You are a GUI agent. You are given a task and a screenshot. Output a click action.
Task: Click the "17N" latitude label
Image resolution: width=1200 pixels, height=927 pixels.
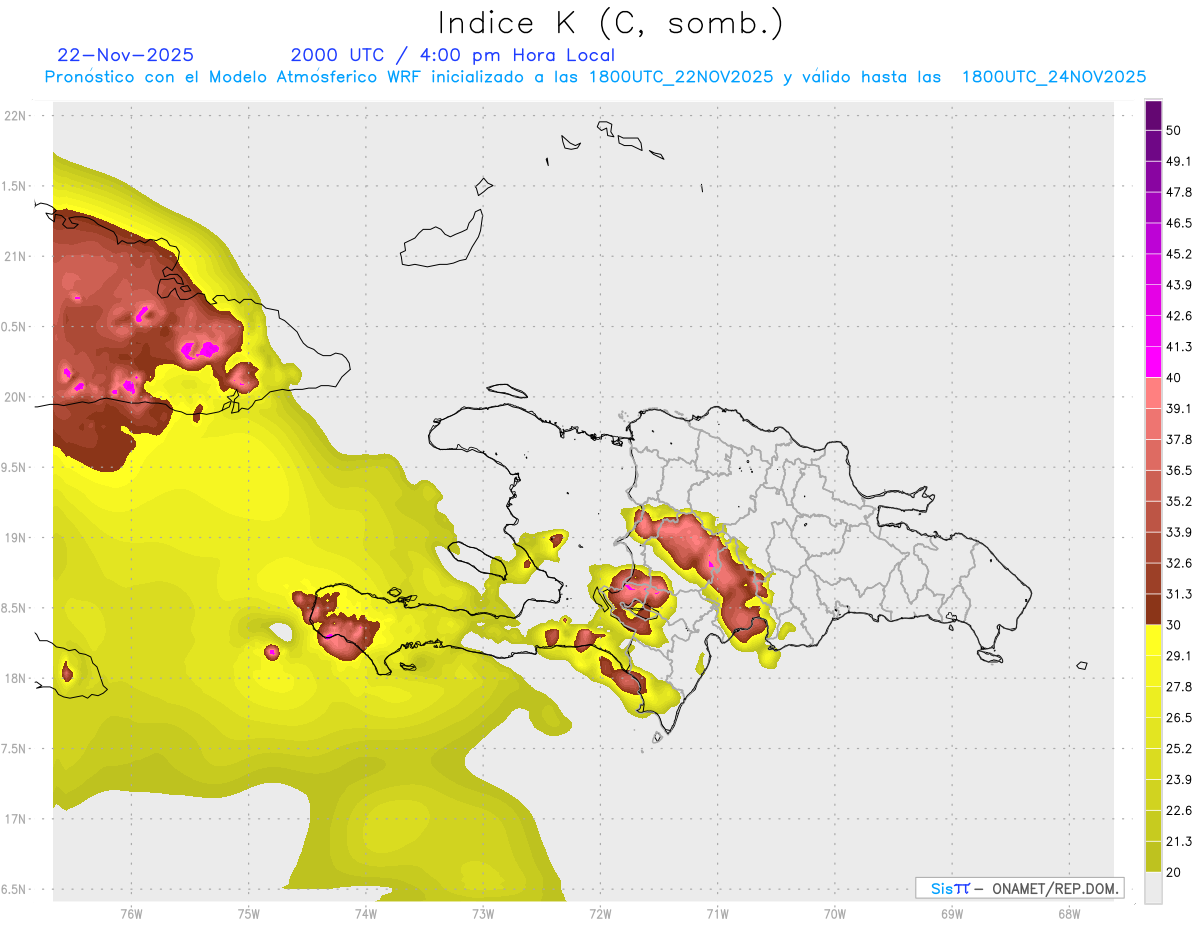tap(14, 819)
